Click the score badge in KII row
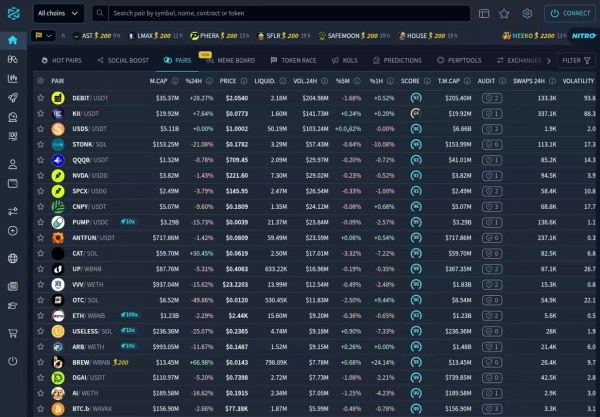Image resolution: width=600 pixels, height=417 pixels. (x=416, y=113)
